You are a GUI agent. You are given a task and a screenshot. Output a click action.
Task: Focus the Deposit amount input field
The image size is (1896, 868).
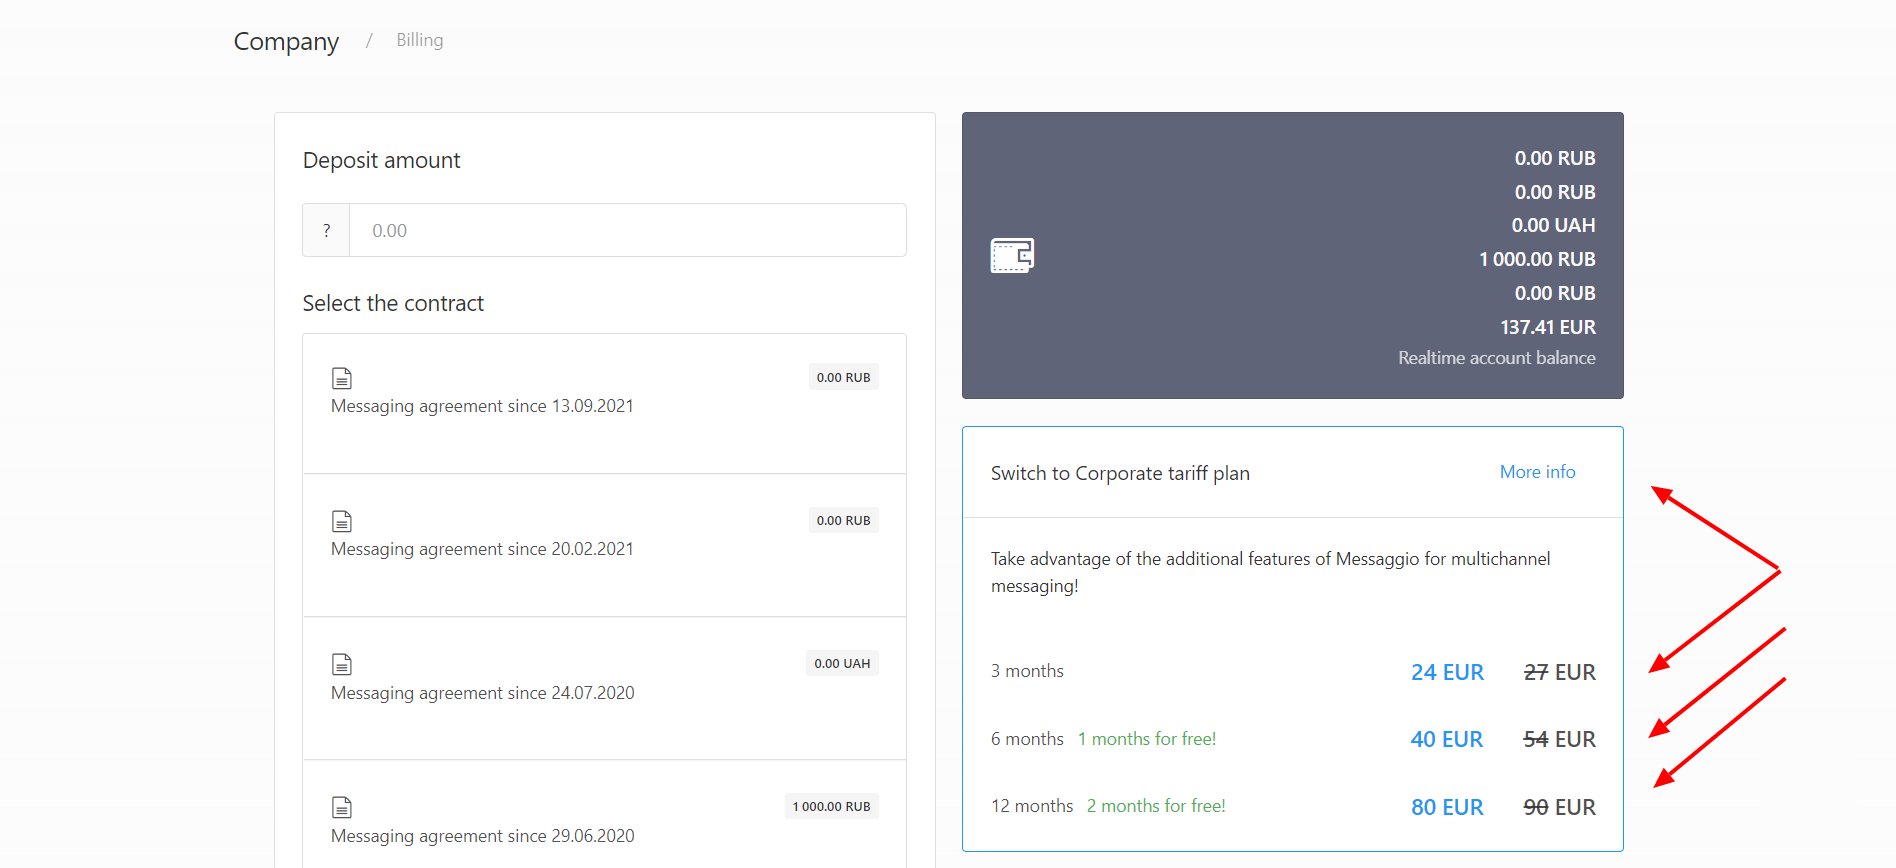pos(627,230)
